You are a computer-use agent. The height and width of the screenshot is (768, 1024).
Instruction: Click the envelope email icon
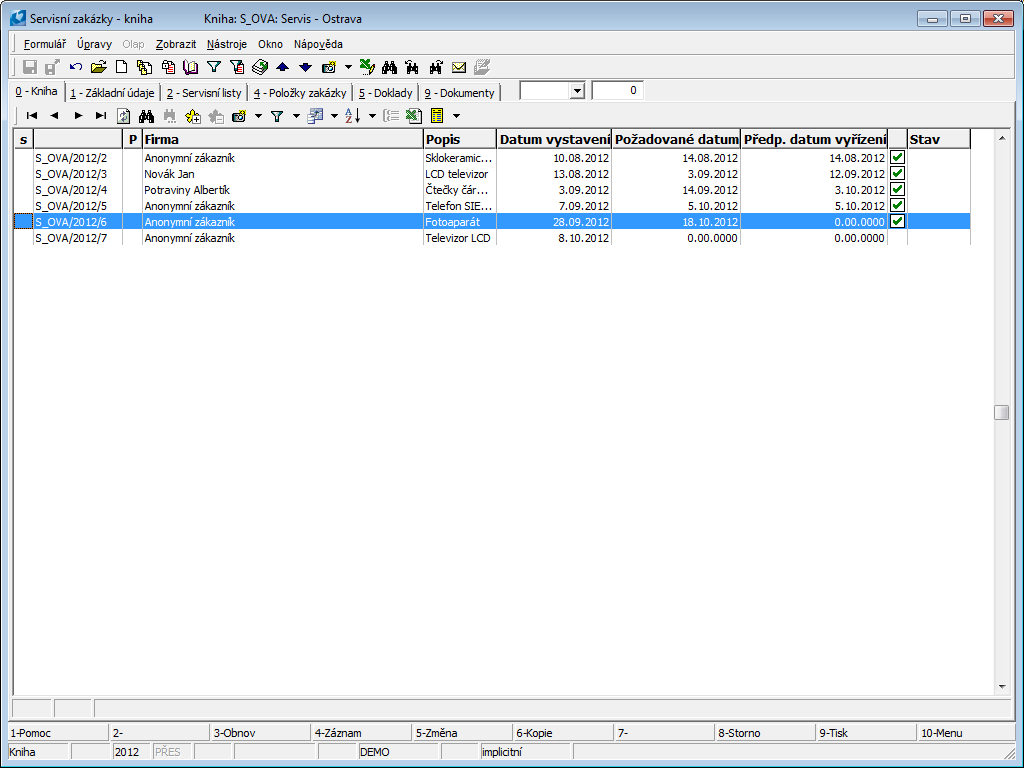[459, 67]
